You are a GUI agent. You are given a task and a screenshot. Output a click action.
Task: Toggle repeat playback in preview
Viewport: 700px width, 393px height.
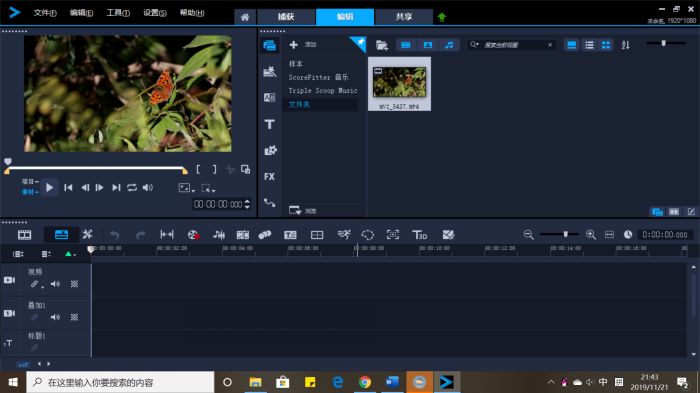(132, 188)
